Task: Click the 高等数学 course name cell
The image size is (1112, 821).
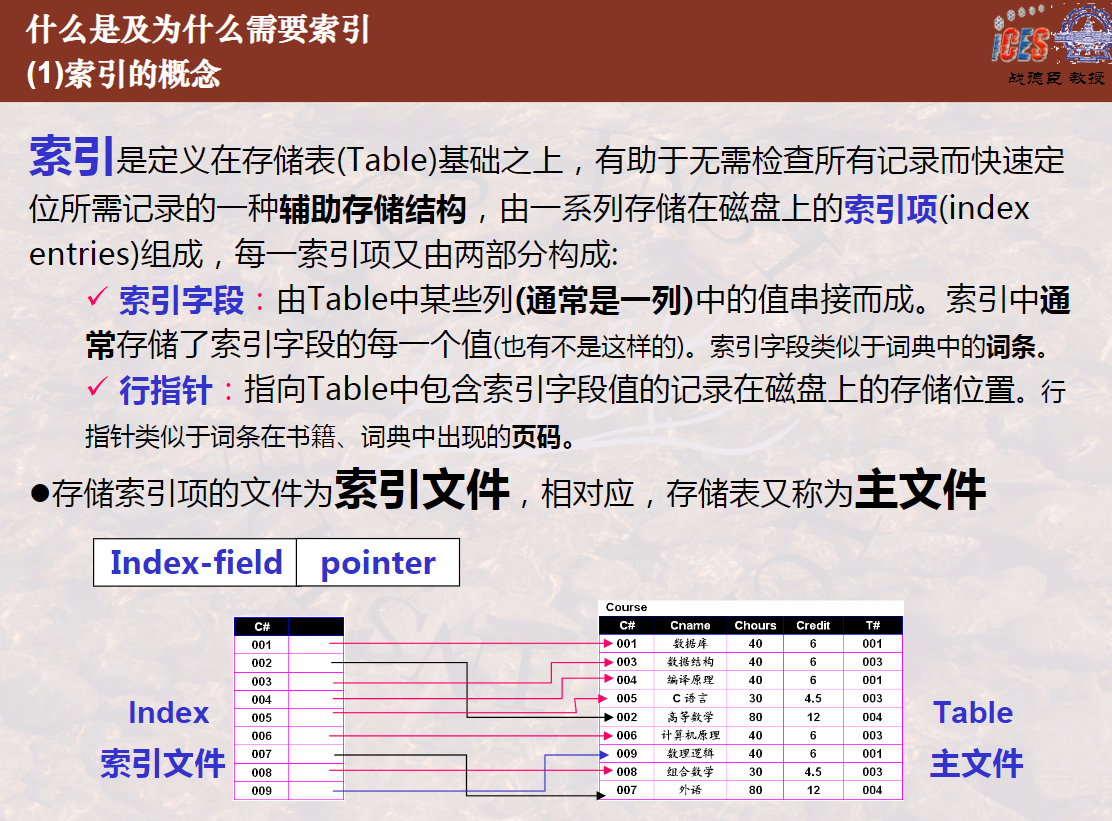Action: pos(690,717)
